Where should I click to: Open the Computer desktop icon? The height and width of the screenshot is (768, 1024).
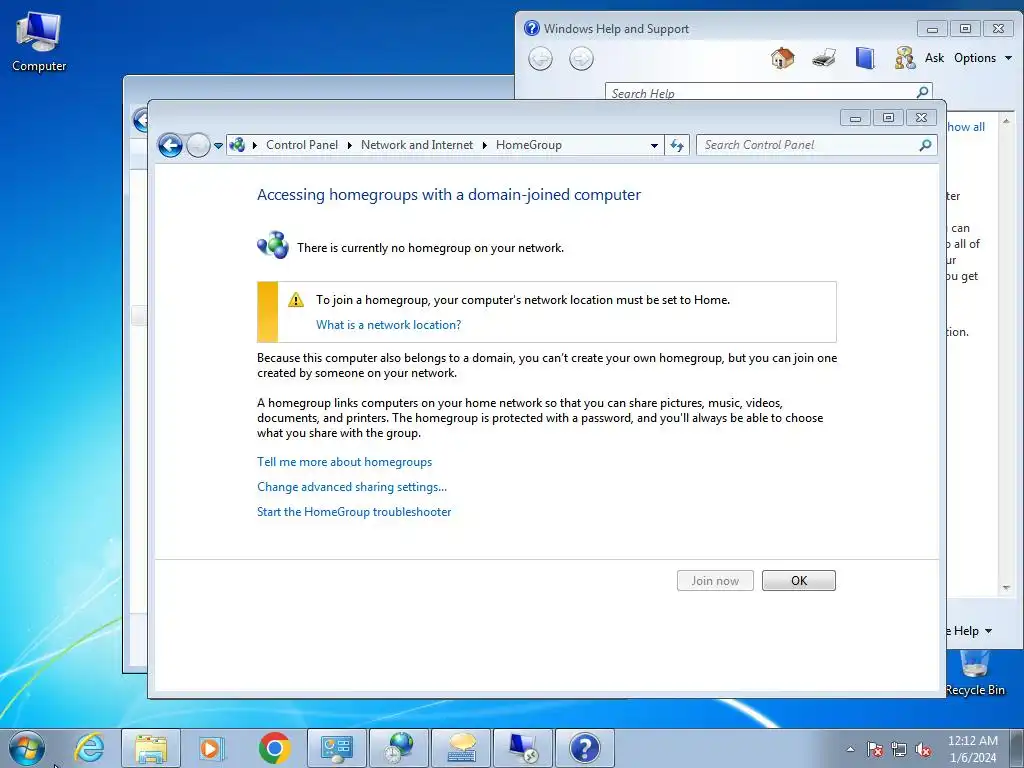39,42
